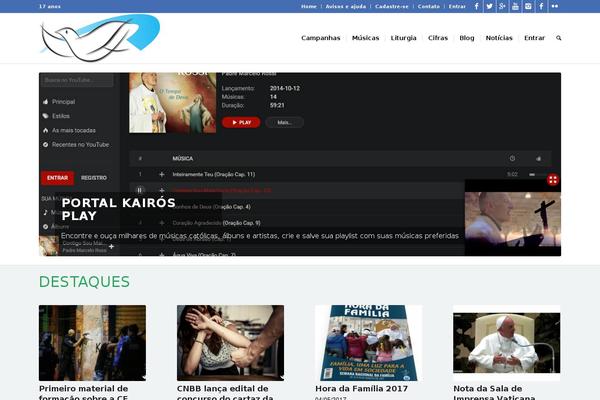Click Entrar in the blue top bar
Viewport: 600px width, 400px height.
[457, 7]
